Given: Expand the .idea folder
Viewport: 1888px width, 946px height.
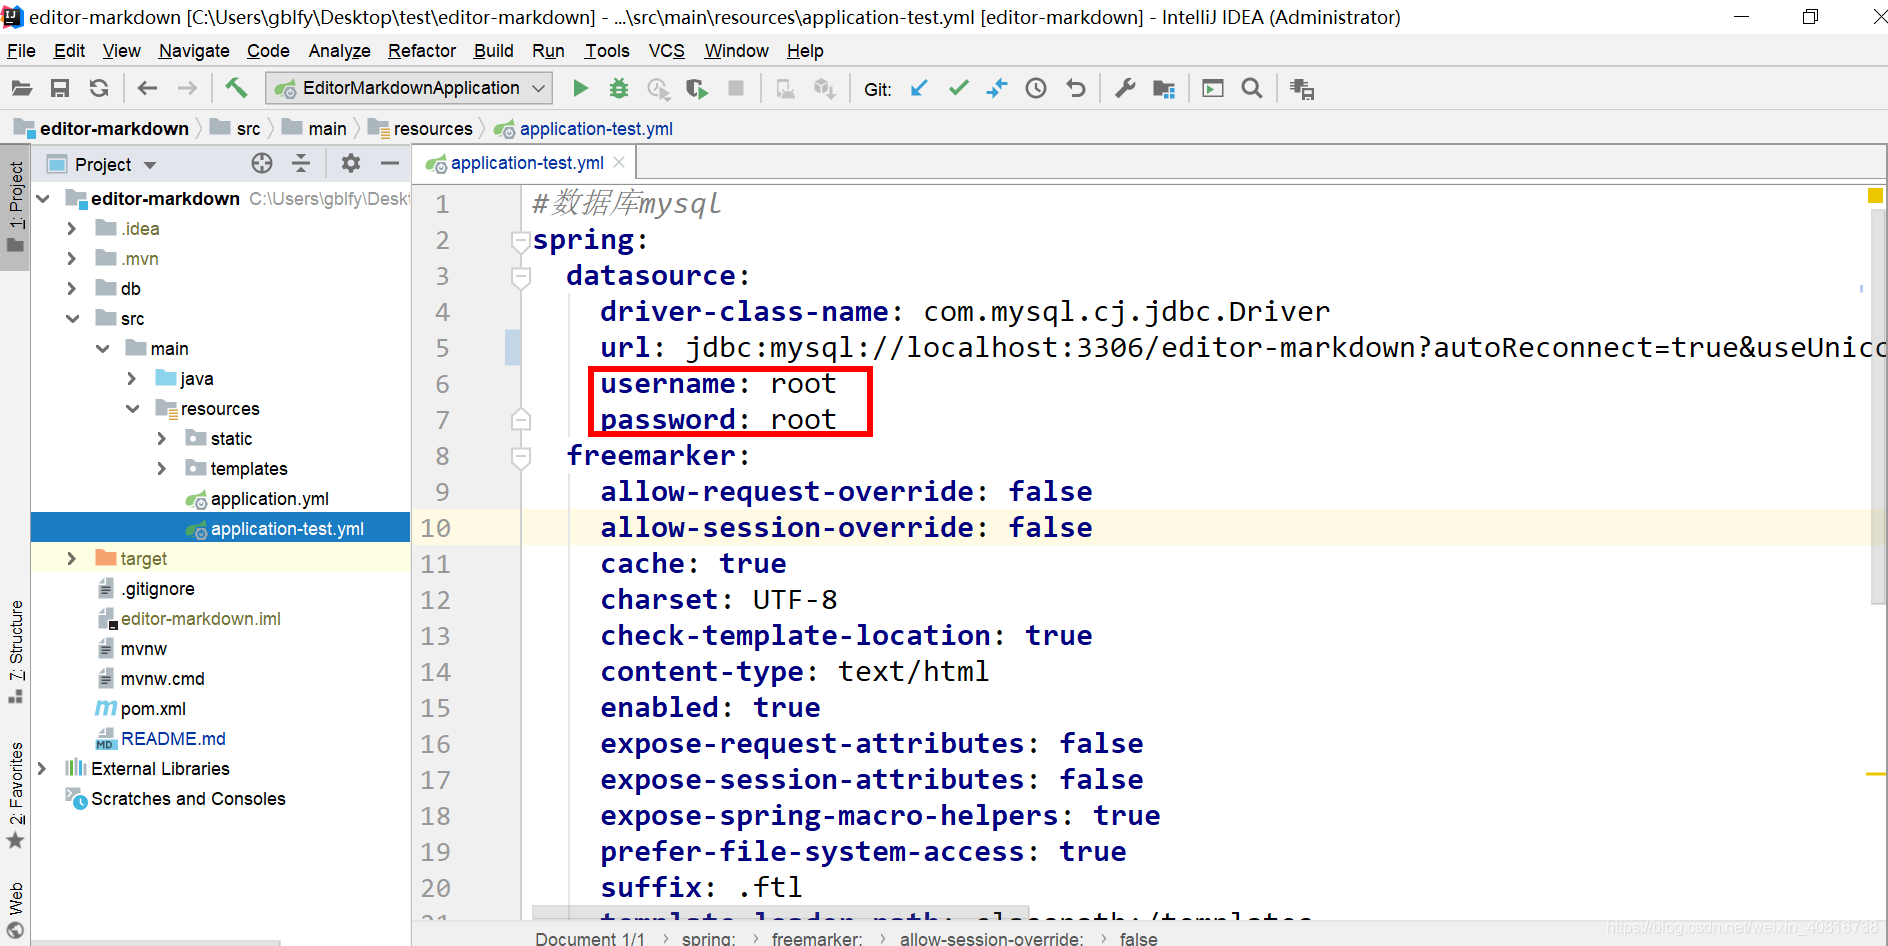Looking at the screenshot, I should (x=71, y=229).
